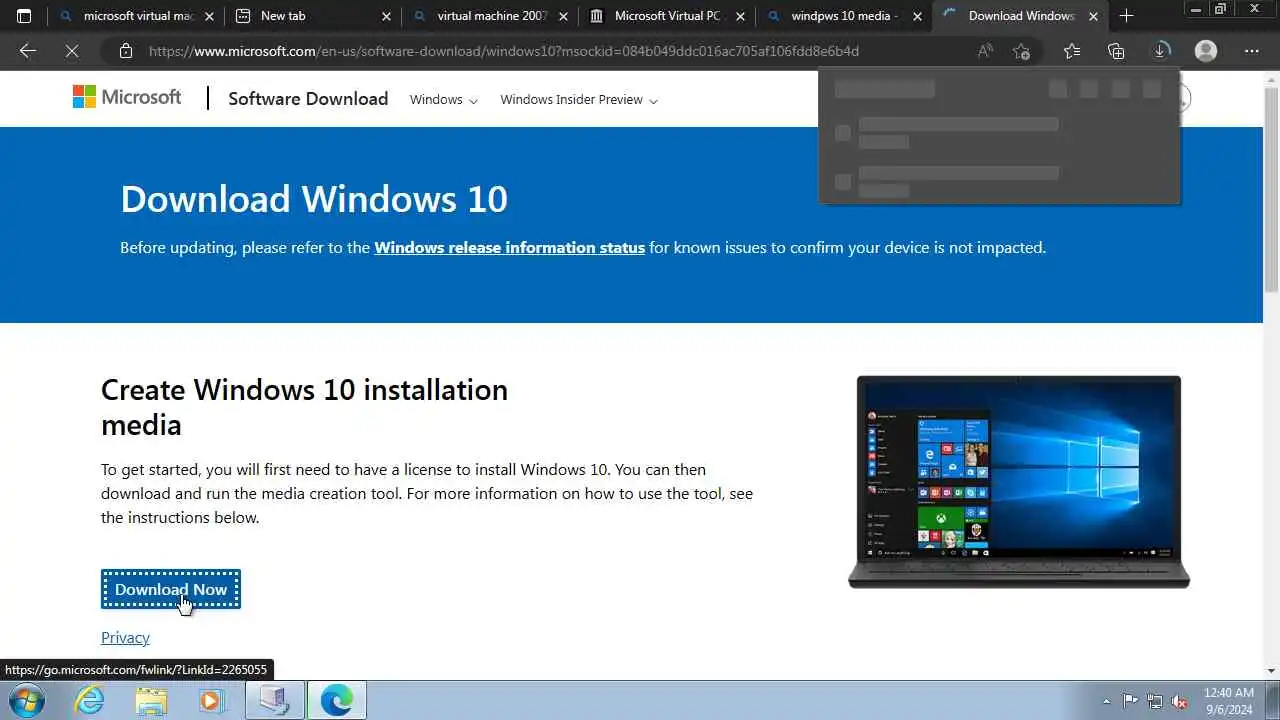The height and width of the screenshot is (720, 1280).
Task: Switch to the Microsoft Virtual PC tab
Action: tap(667, 16)
